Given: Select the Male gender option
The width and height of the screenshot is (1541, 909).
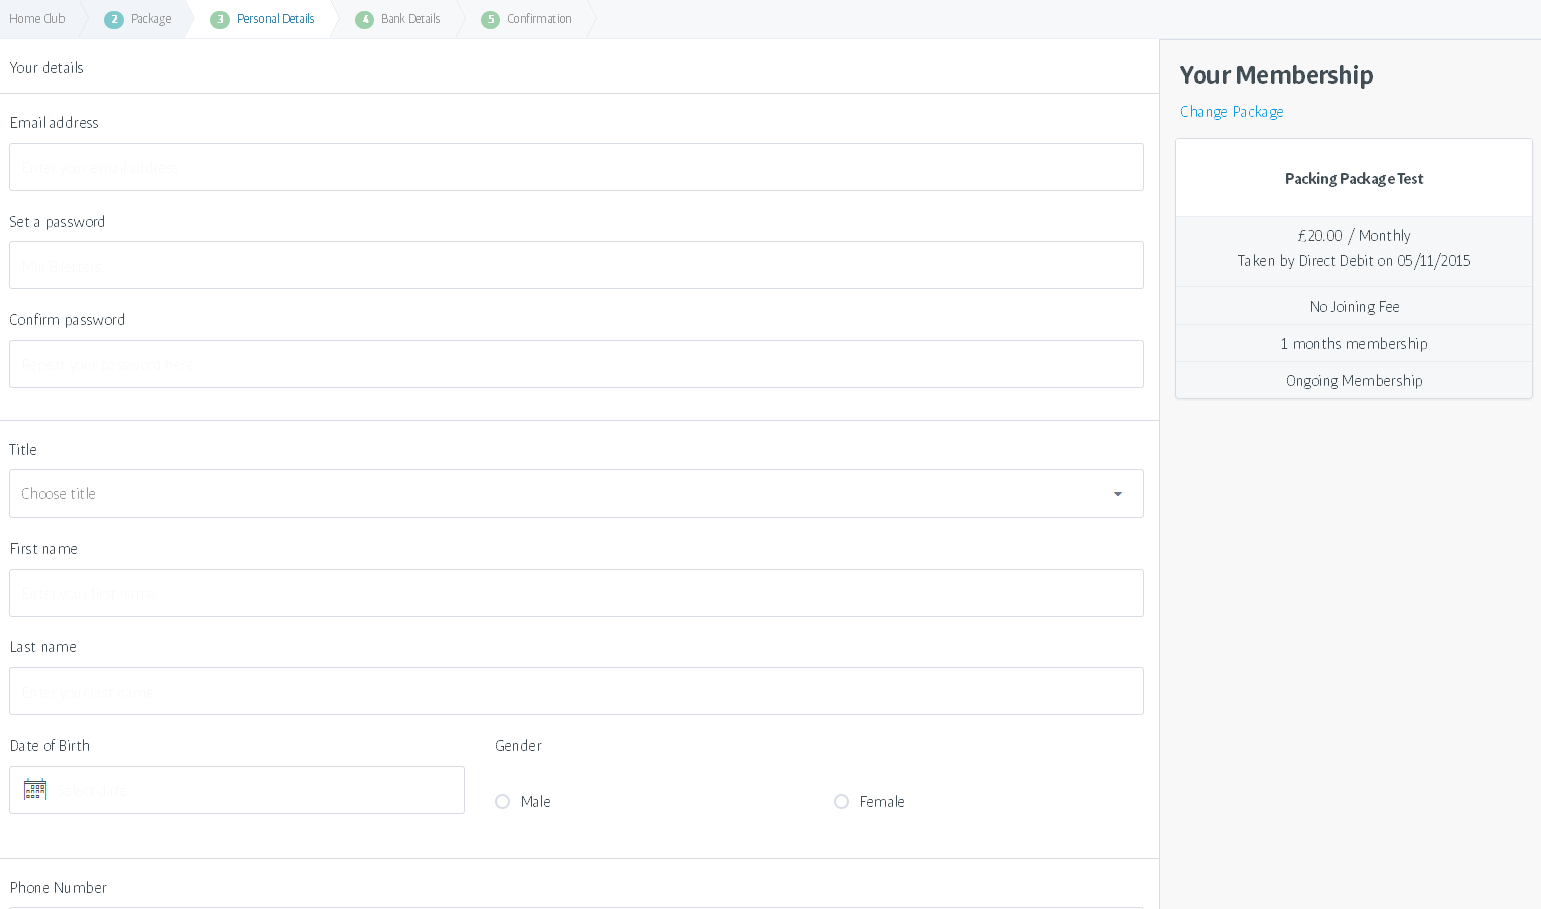Looking at the screenshot, I should pyautogui.click(x=503, y=802).
